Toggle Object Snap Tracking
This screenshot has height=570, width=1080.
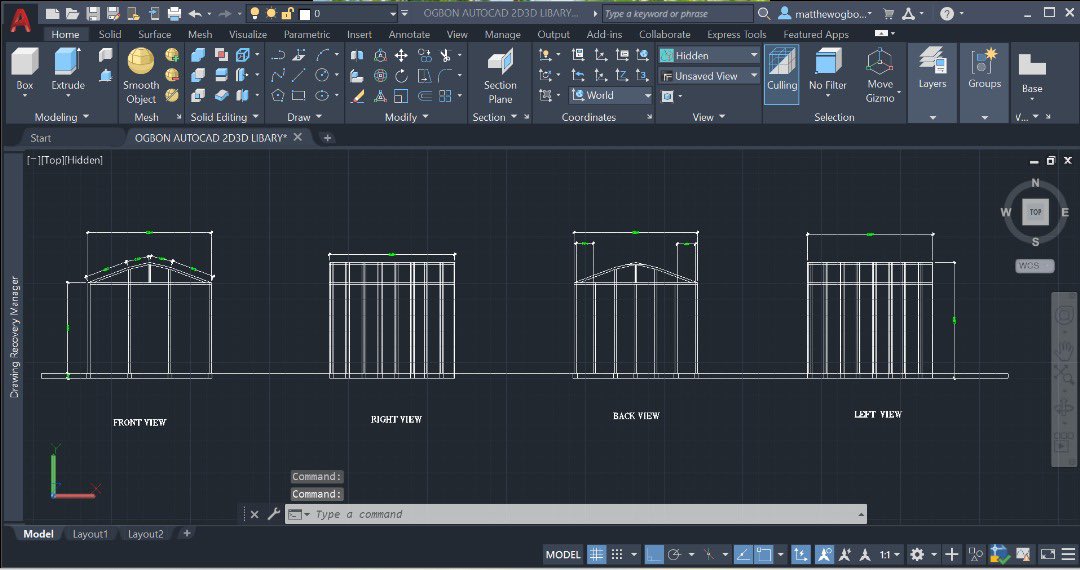coord(742,554)
